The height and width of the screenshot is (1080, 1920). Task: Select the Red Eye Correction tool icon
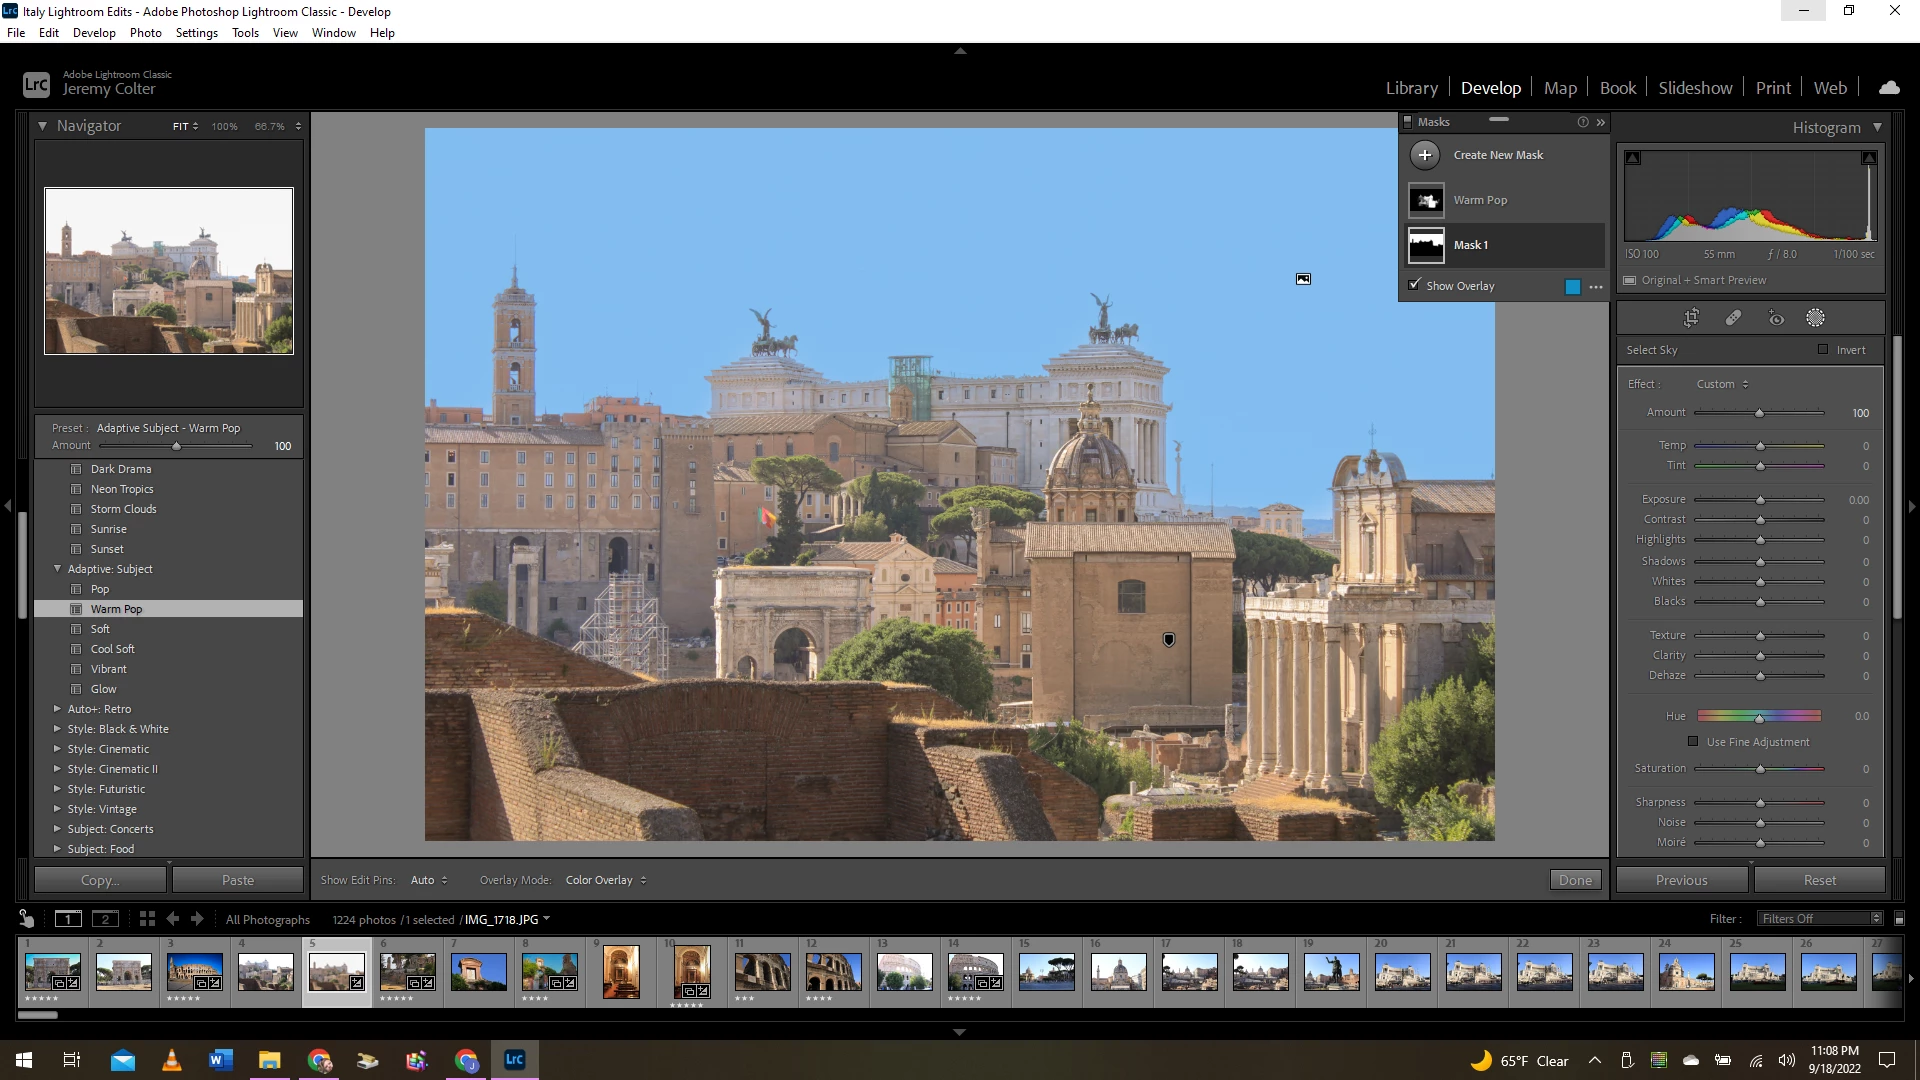click(x=1776, y=318)
